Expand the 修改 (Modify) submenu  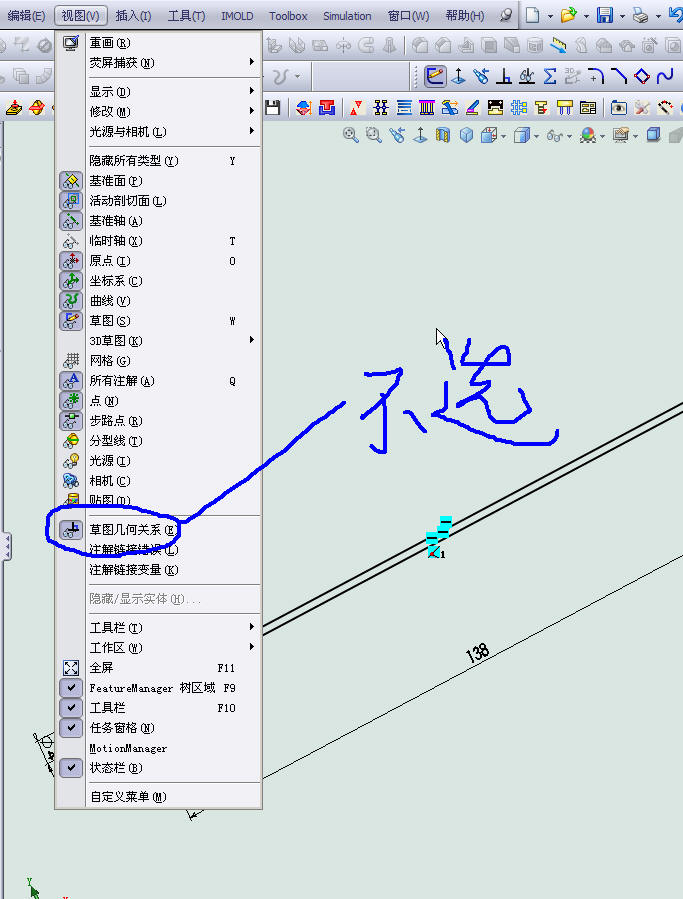[x=159, y=111]
